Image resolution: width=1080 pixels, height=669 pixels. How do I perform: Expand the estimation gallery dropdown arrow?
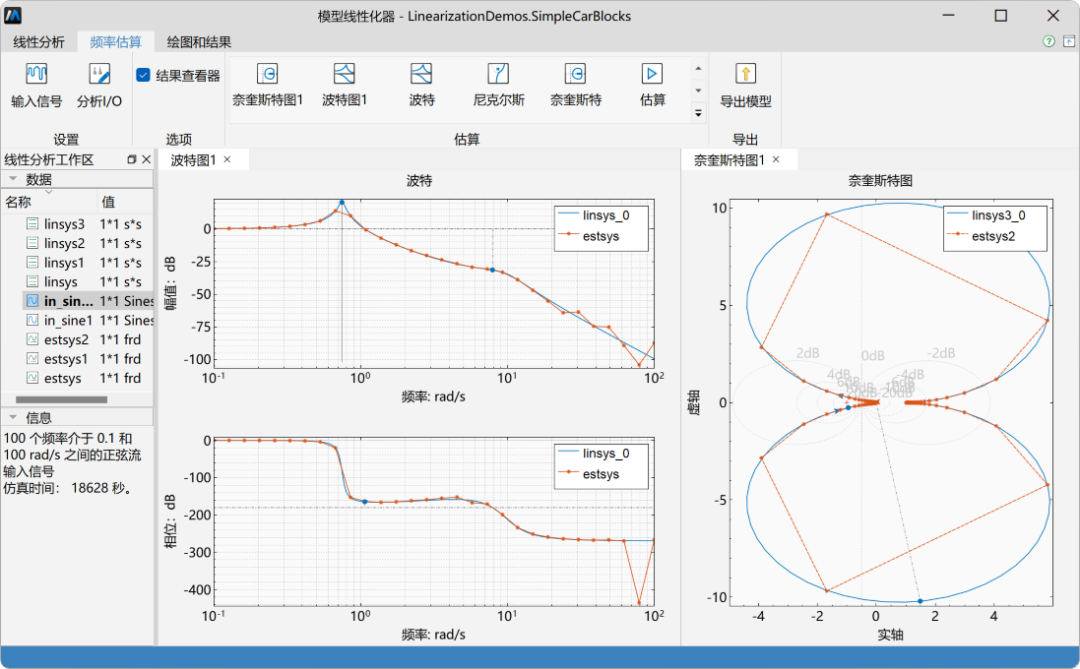pyautogui.click(x=697, y=110)
